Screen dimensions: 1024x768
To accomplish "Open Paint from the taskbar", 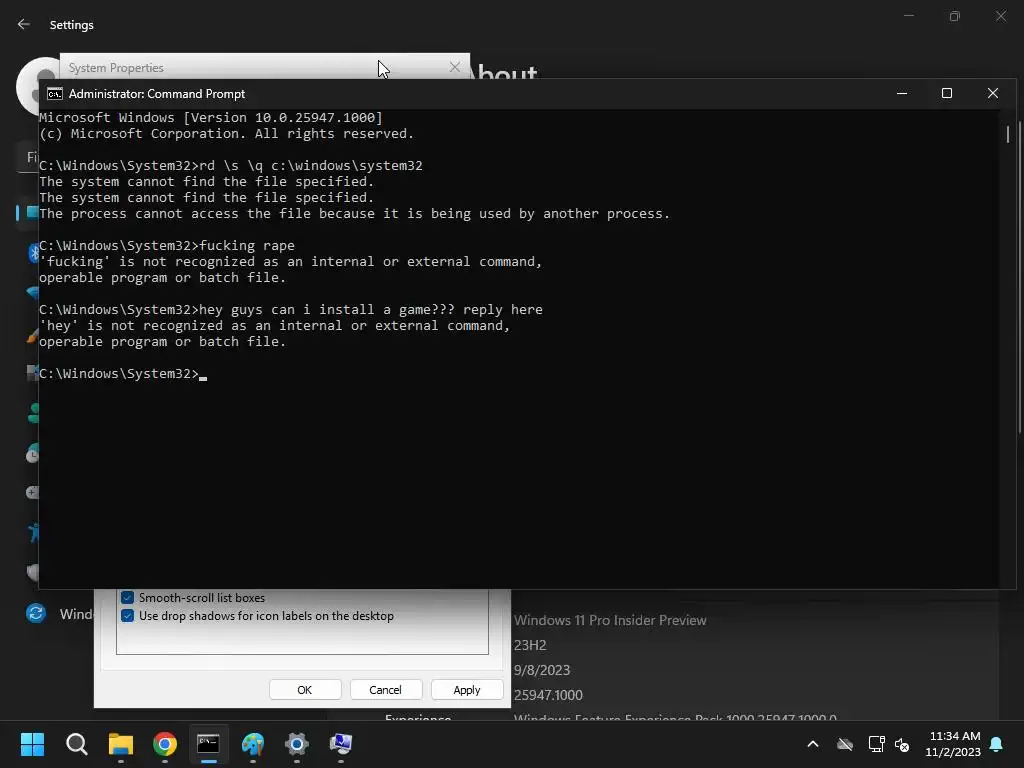I will coord(253,744).
